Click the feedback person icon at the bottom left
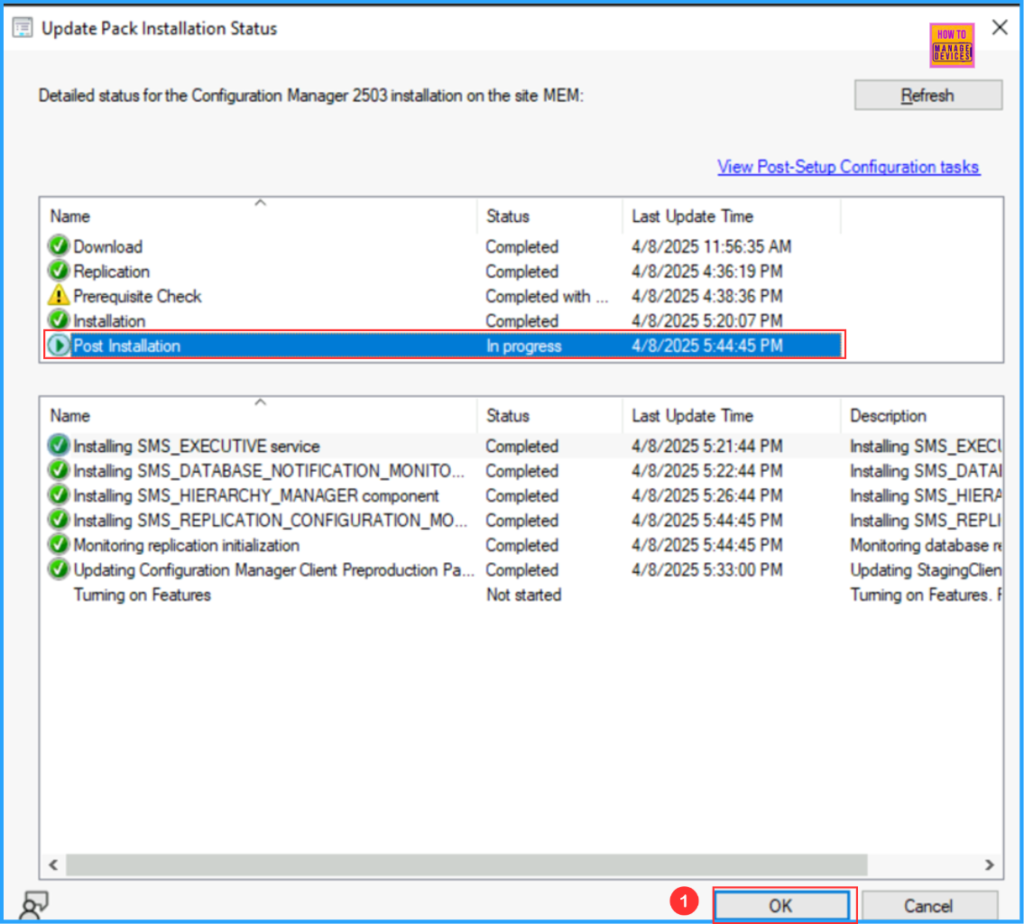This screenshot has width=1024, height=924. [34, 905]
